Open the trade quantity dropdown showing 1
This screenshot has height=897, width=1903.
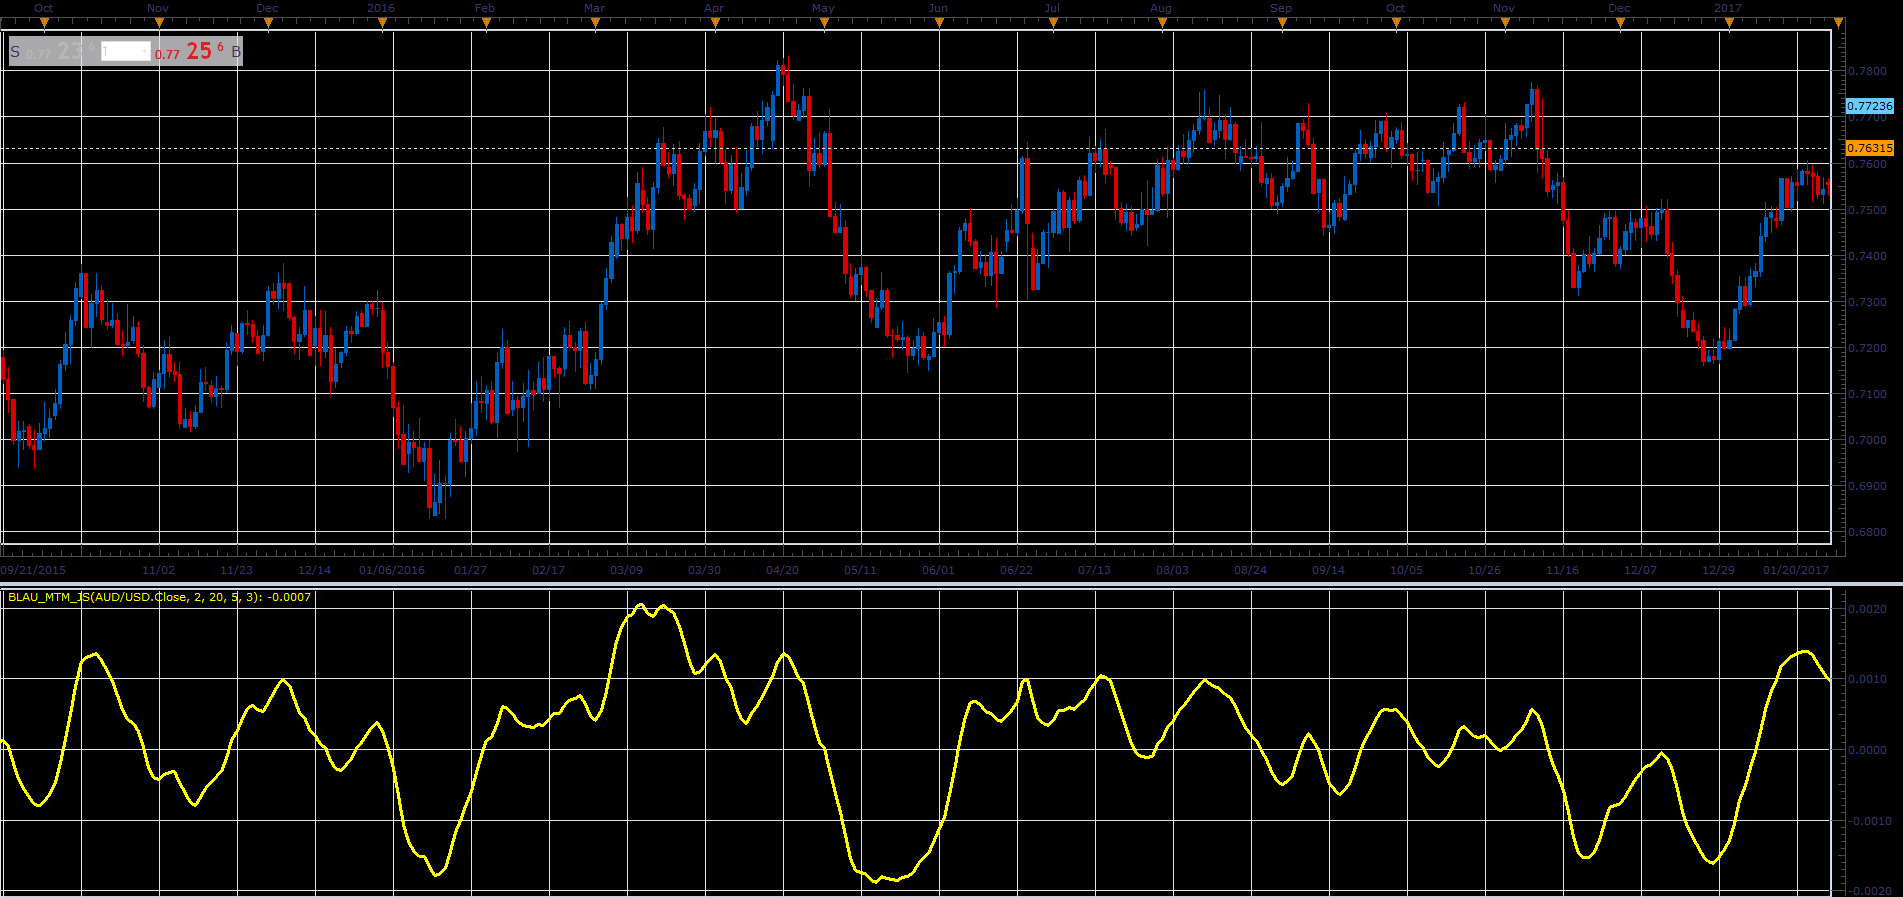pyautogui.click(x=126, y=51)
